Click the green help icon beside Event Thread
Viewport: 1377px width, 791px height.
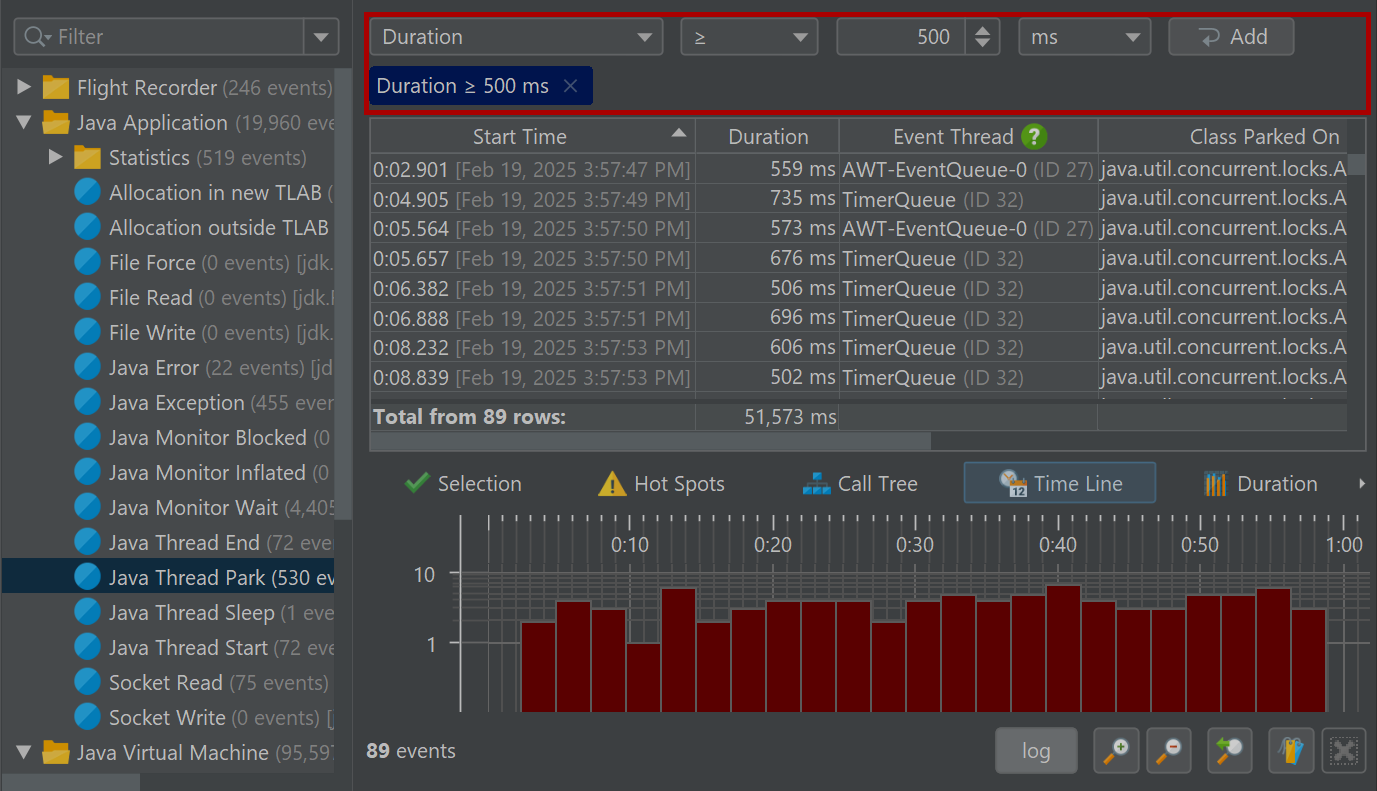(x=1034, y=137)
